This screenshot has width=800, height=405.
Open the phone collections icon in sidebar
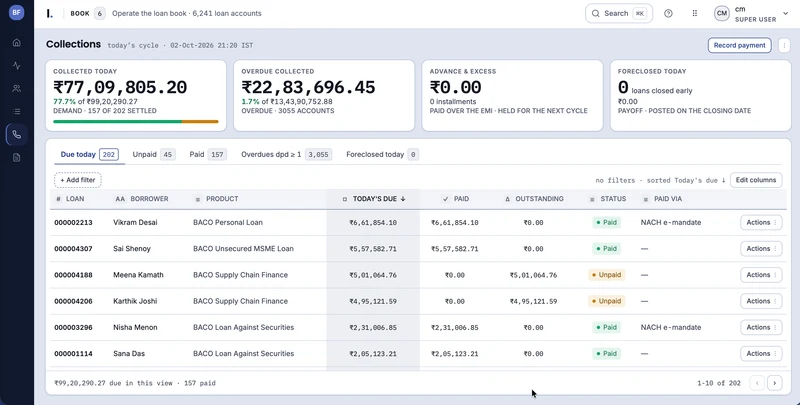(x=17, y=135)
